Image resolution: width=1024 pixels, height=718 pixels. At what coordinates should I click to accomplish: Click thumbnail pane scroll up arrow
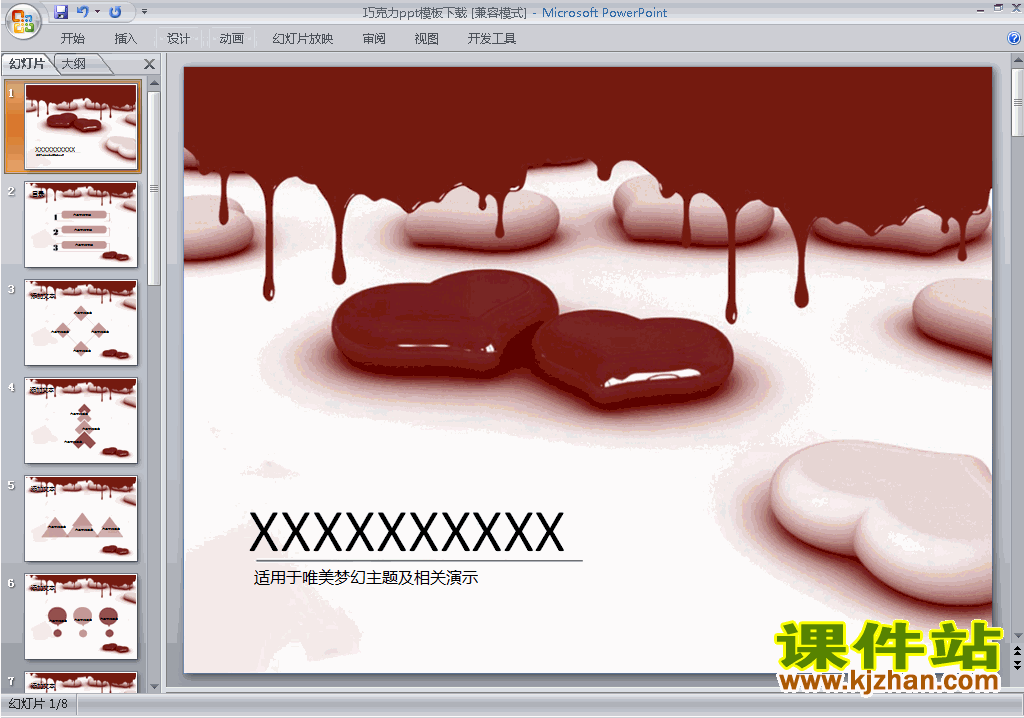point(154,83)
